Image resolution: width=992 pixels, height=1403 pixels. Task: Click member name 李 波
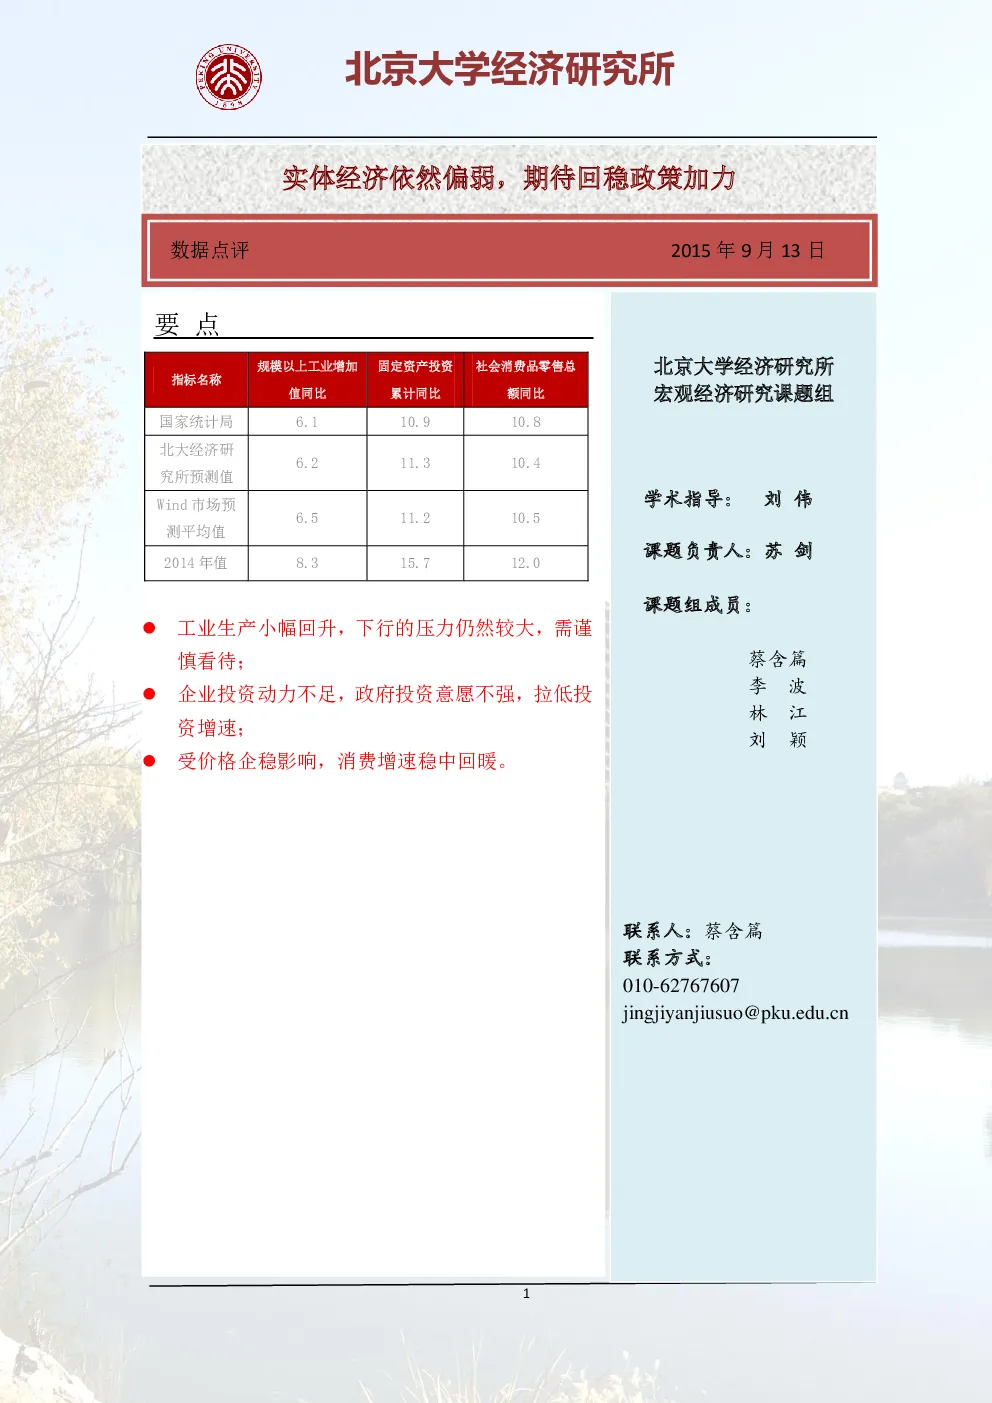pyautogui.click(x=778, y=686)
